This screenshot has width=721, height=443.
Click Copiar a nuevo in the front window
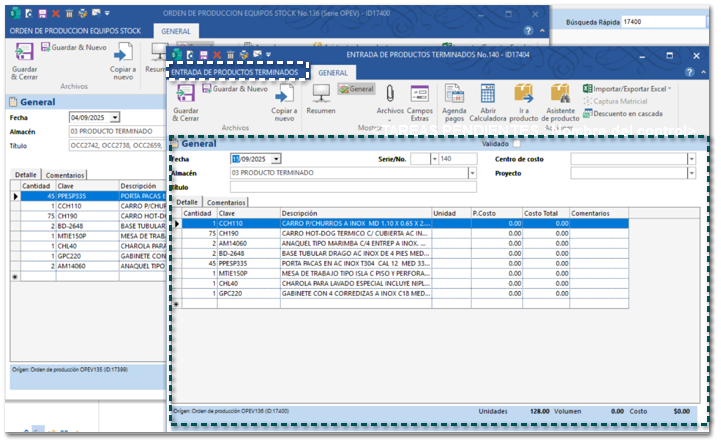(x=284, y=102)
